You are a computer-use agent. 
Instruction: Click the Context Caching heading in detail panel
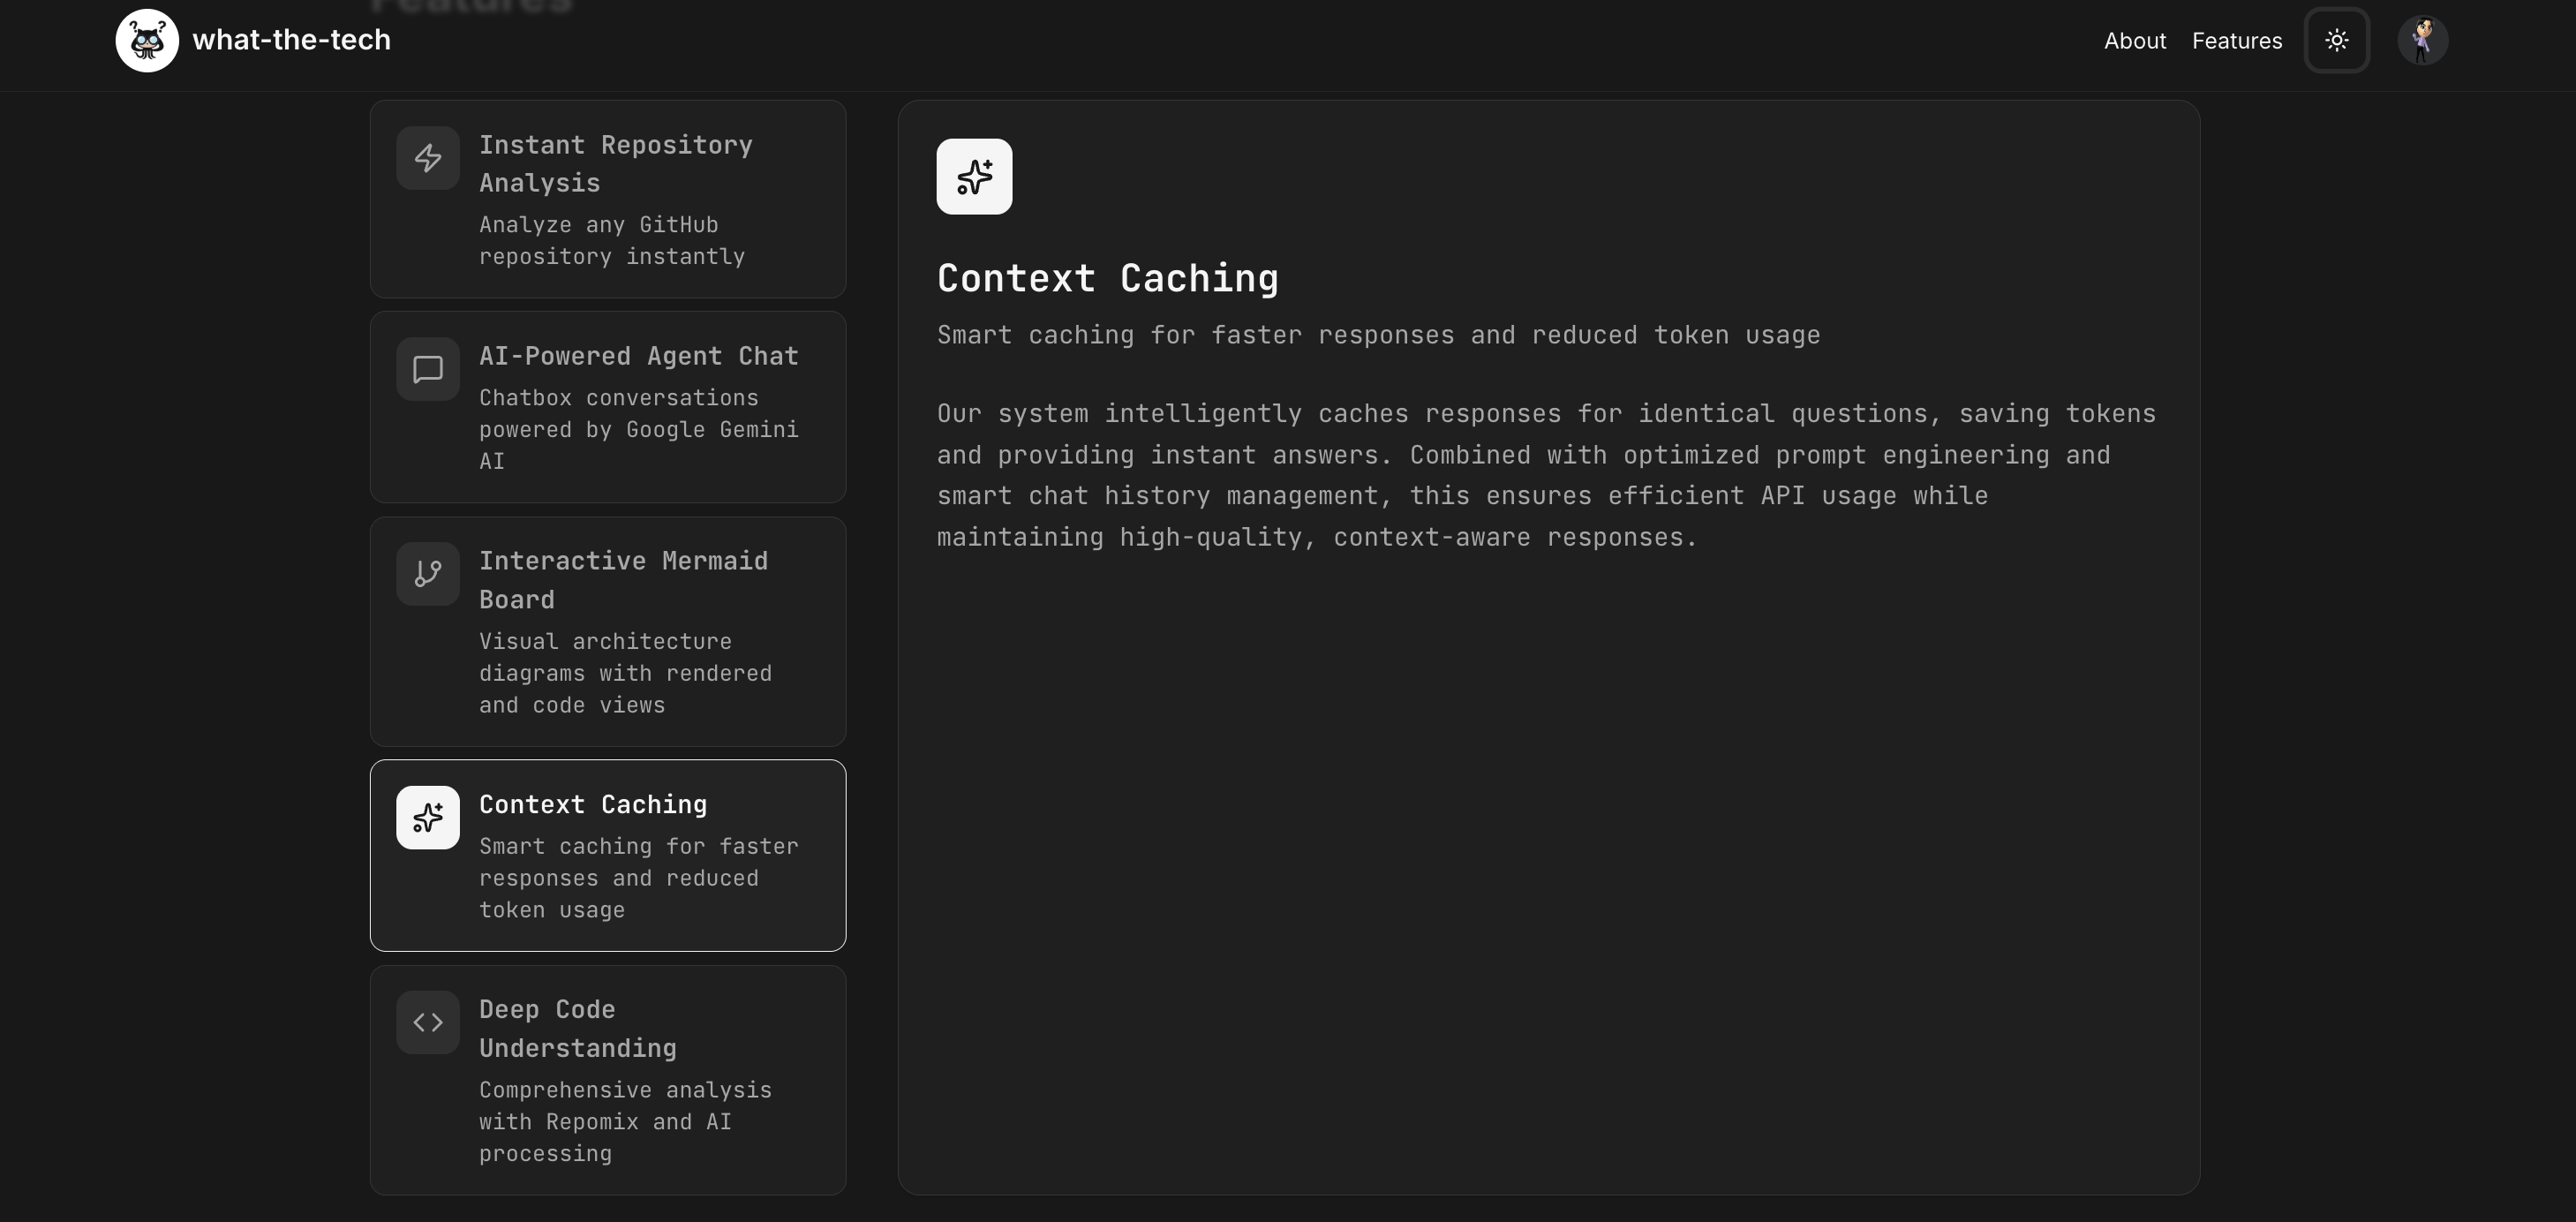pos(1107,279)
